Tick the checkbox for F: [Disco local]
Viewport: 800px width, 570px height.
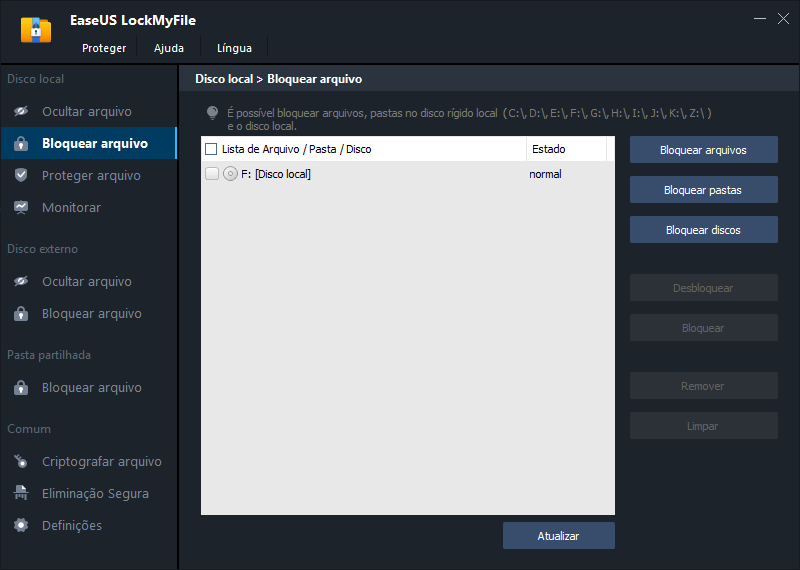[212, 174]
